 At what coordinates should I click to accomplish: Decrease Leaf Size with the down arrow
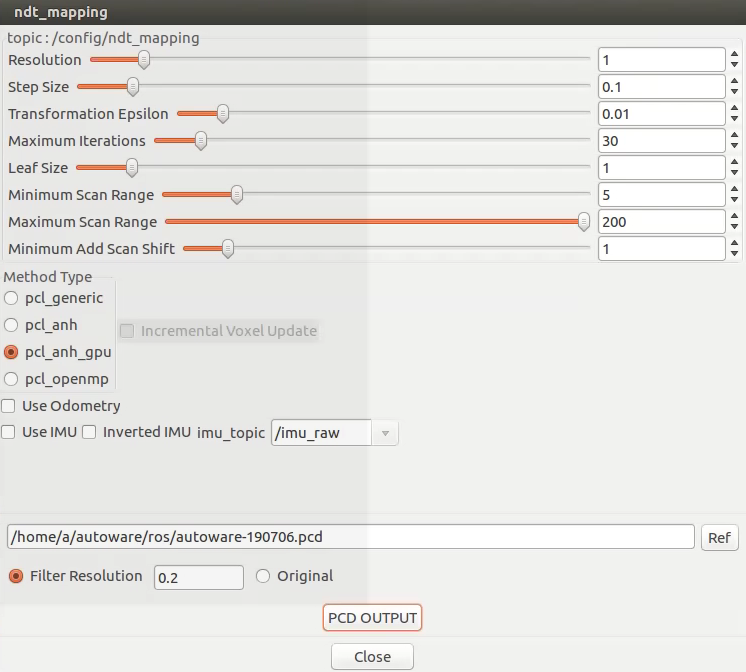pos(735,173)
